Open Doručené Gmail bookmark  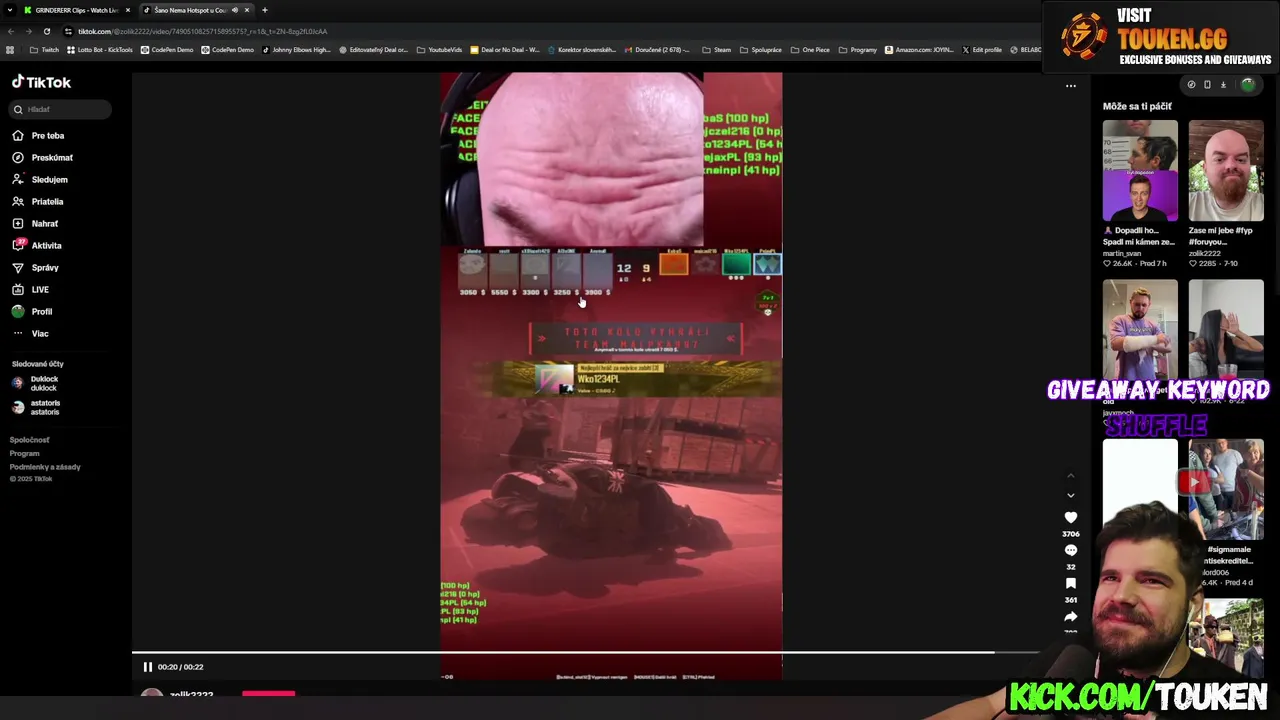656,50
